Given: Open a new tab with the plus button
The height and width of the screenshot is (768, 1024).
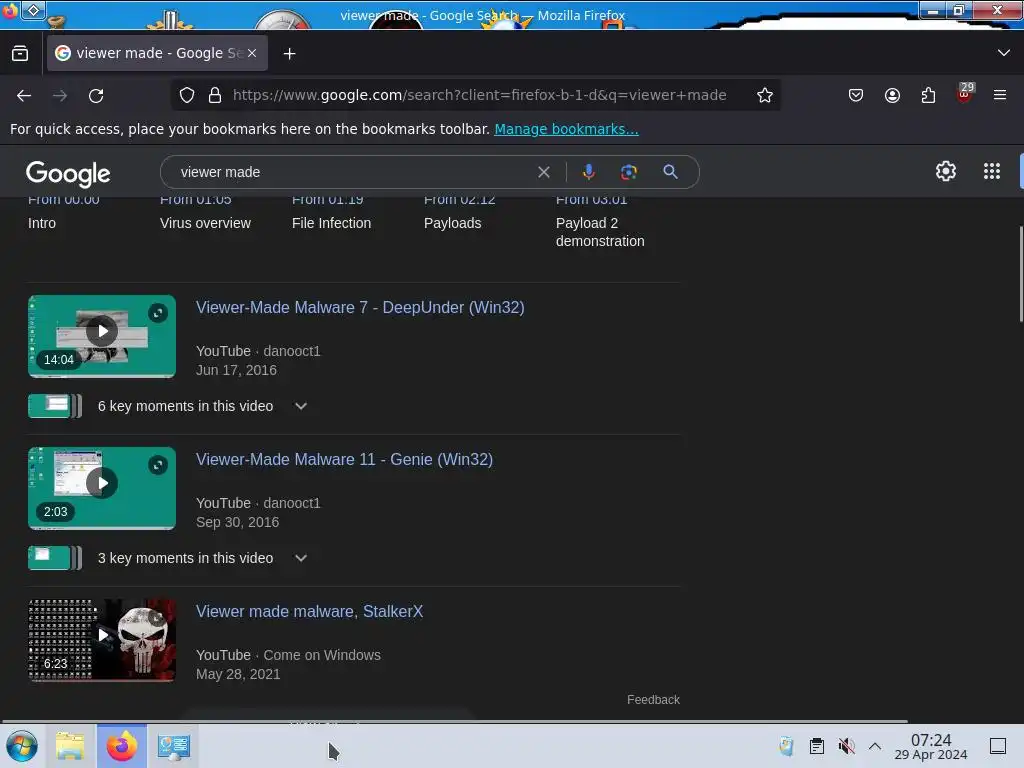Looking at the screenshot, I should point(289,54).
